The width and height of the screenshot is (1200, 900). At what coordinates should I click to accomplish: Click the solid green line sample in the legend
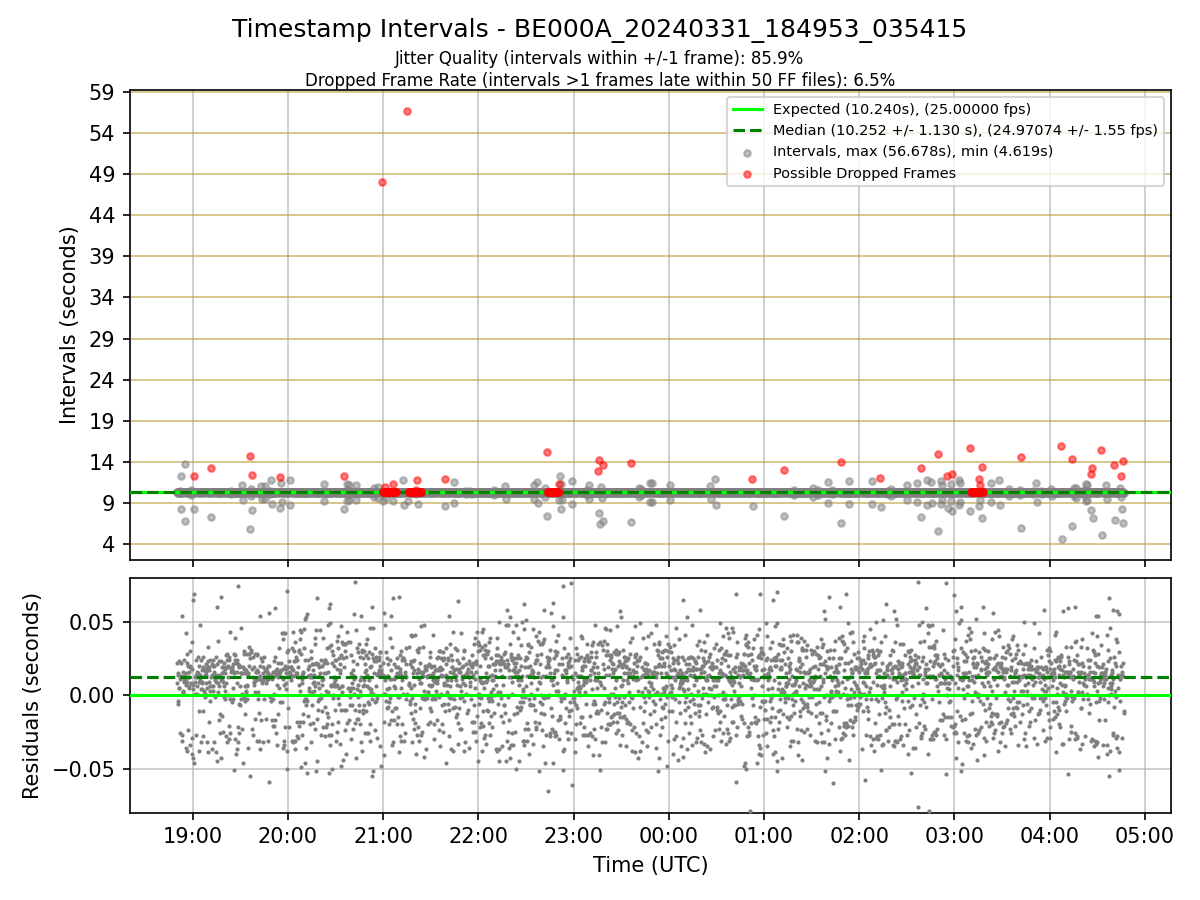748,109
